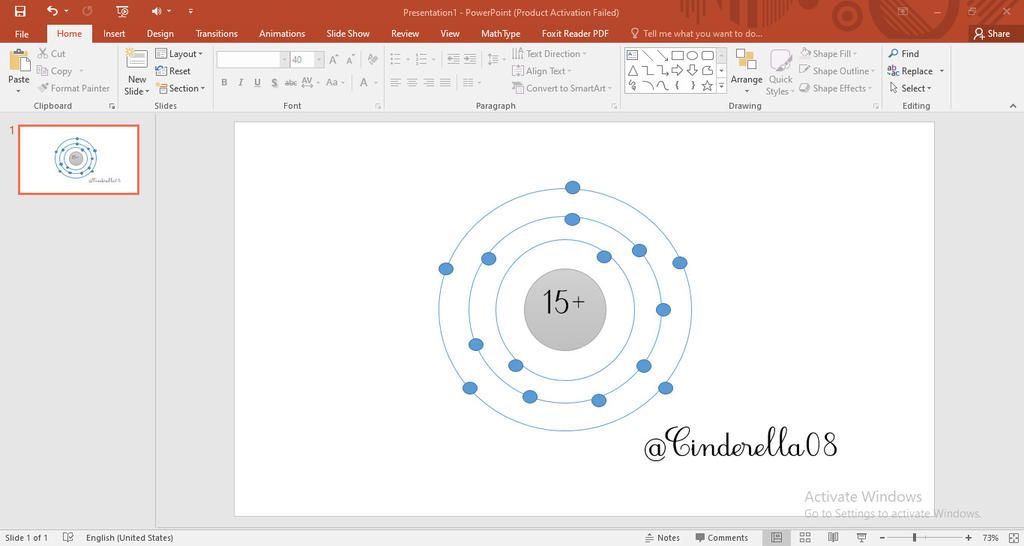Open the Shape Fill color menu
Viewport: 1024px width, 546px height.
point(829,54)
